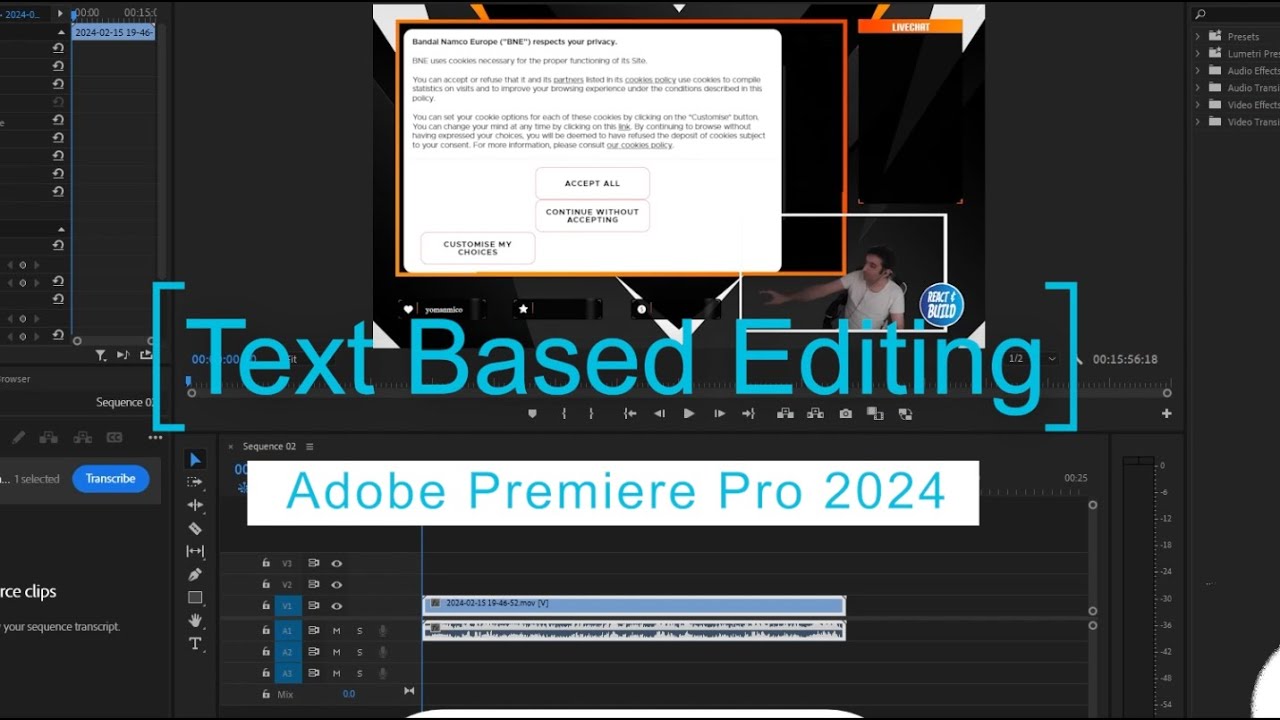Viewport: 1280px width, 720px height.
Task: Add a marker in Program monitor
Action: point(532,413)
